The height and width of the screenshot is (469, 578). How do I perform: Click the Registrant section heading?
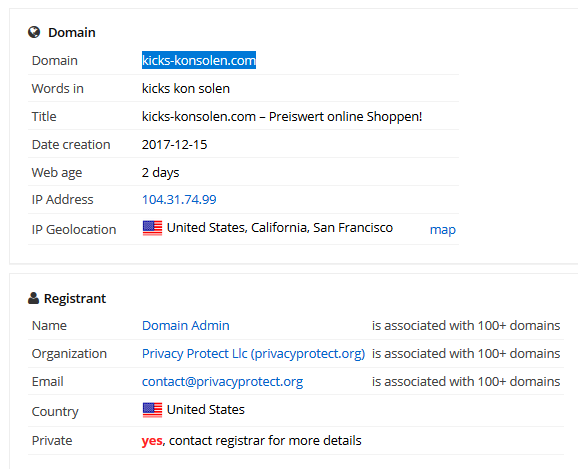(x=75, y=298)
